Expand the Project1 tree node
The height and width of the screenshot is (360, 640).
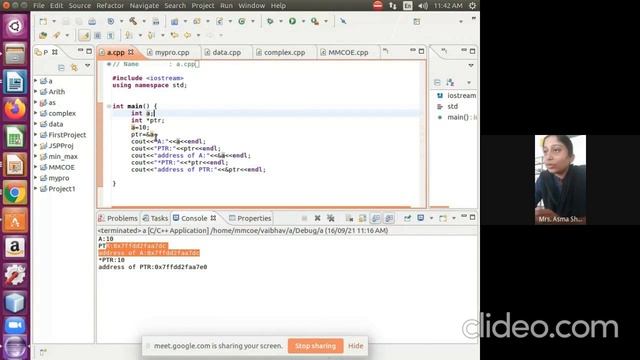[x=36, y=189]
